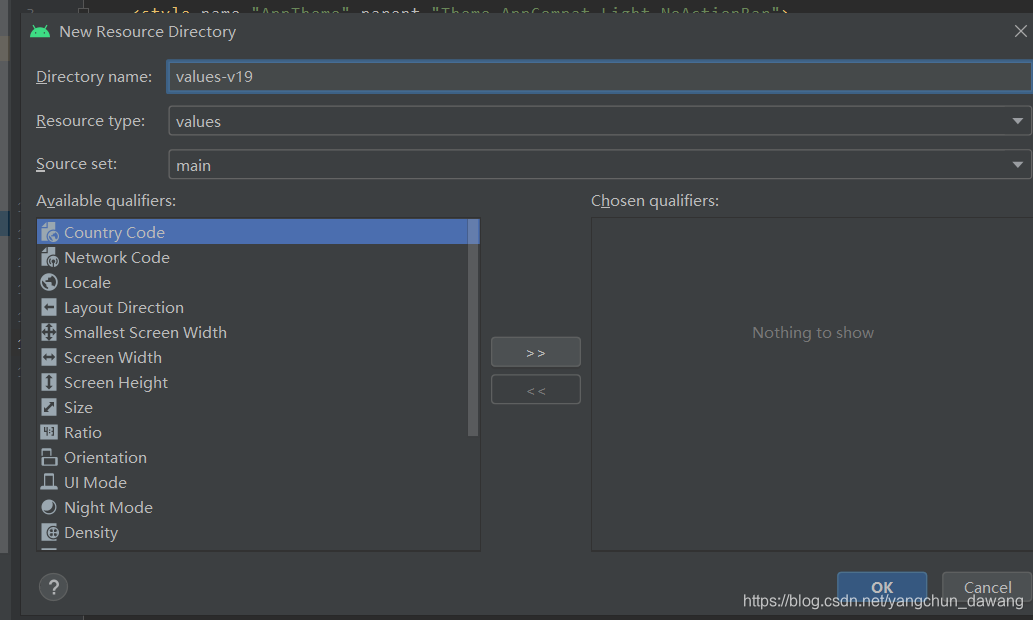Click the UI Mode icon
1033x620 pixels.
tap(49, 482)
